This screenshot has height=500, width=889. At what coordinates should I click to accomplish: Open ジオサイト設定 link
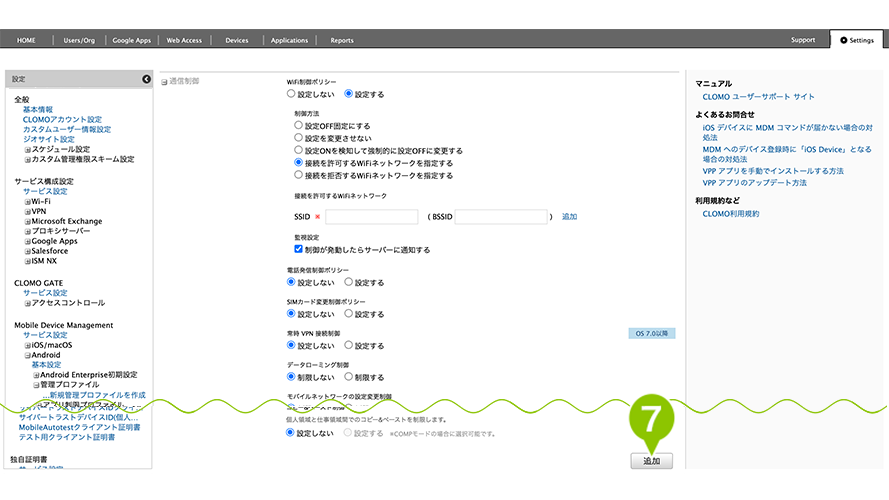[x=49, y=139]
